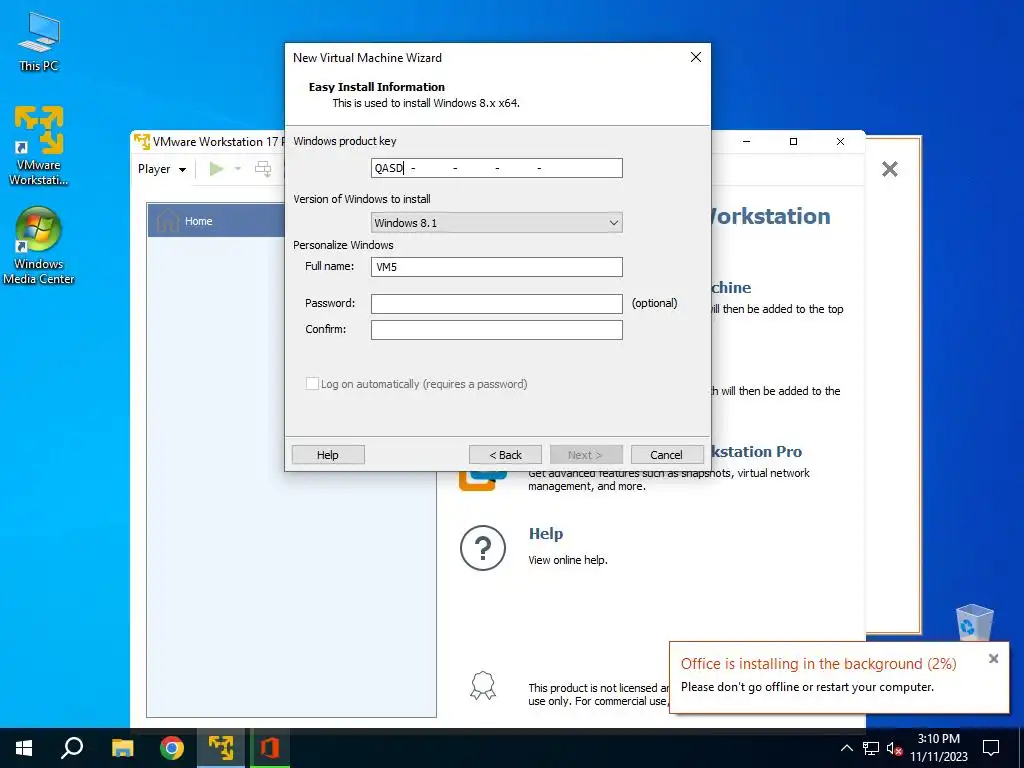The height and width of the screenshot is (768, 1024).
Task: Click the network tray icon
Action: tap(871, 748)
